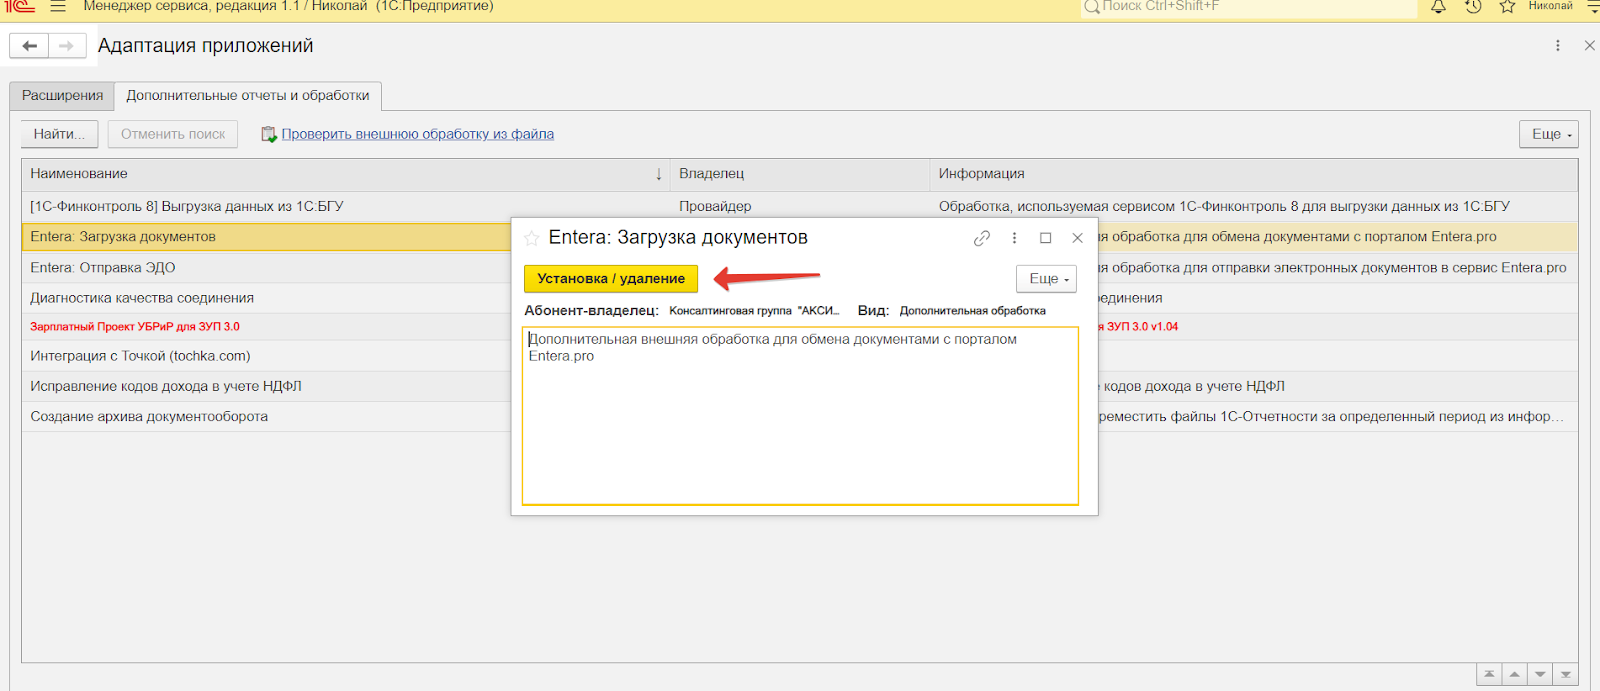1600x691 pixels.
Task: Click the Информация column header
Action: pos(1254,174)
